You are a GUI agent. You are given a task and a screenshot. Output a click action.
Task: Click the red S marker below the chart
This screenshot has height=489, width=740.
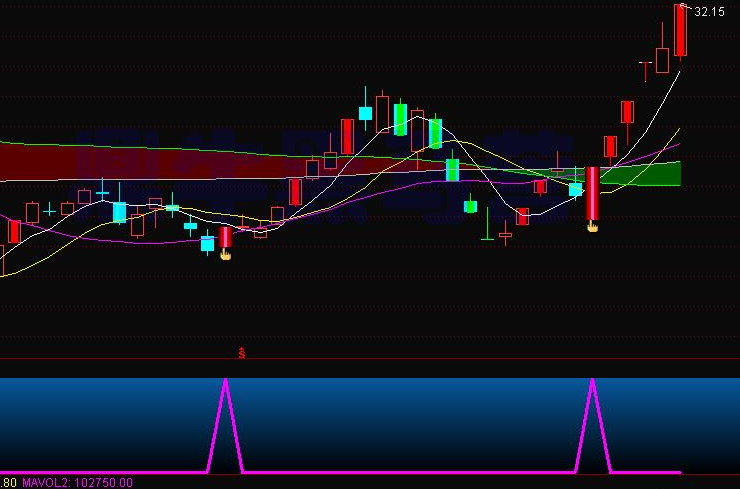click(242, 353)
